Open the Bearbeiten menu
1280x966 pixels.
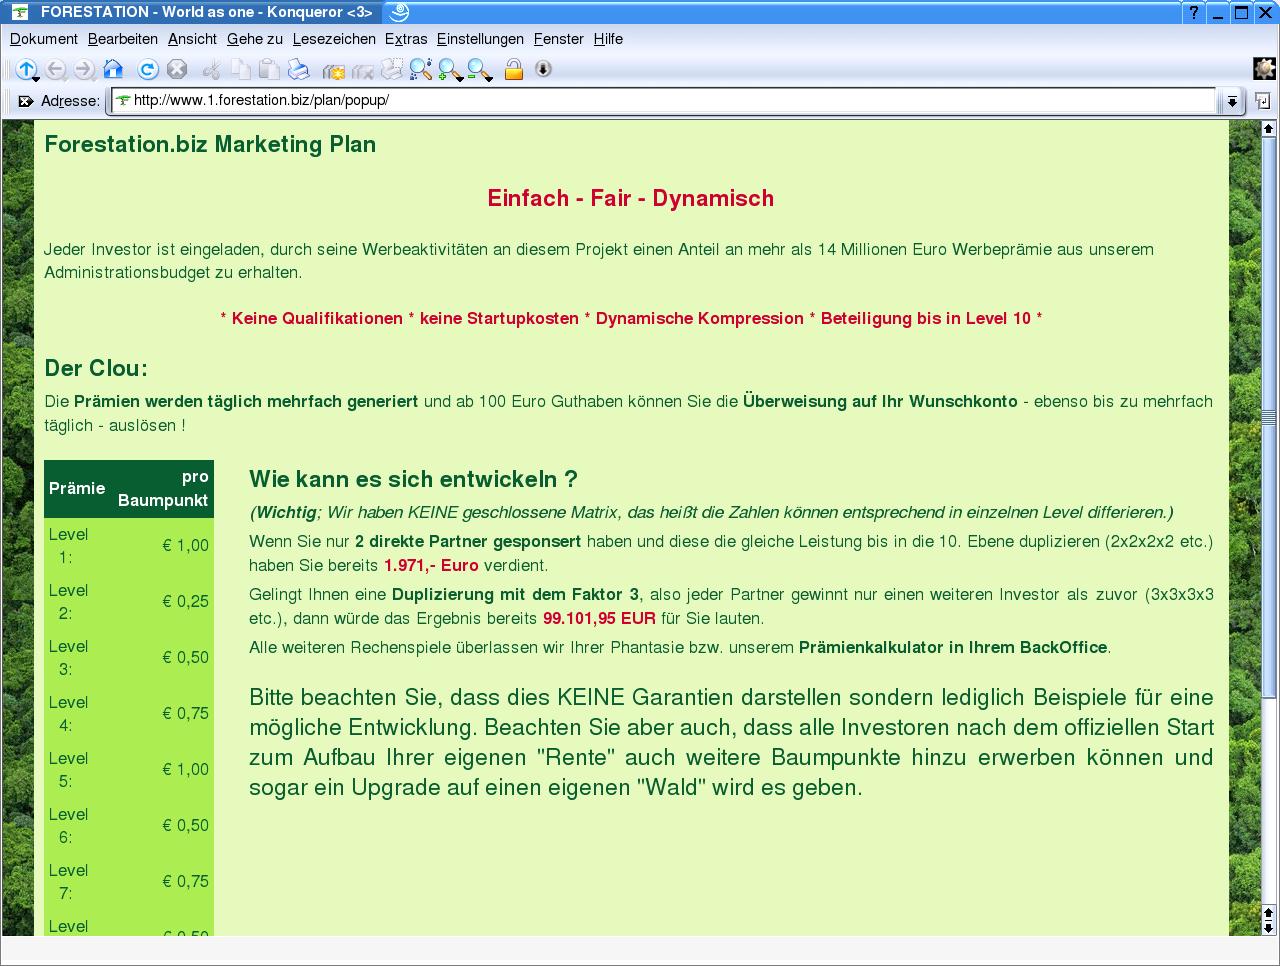coord(123,39)
